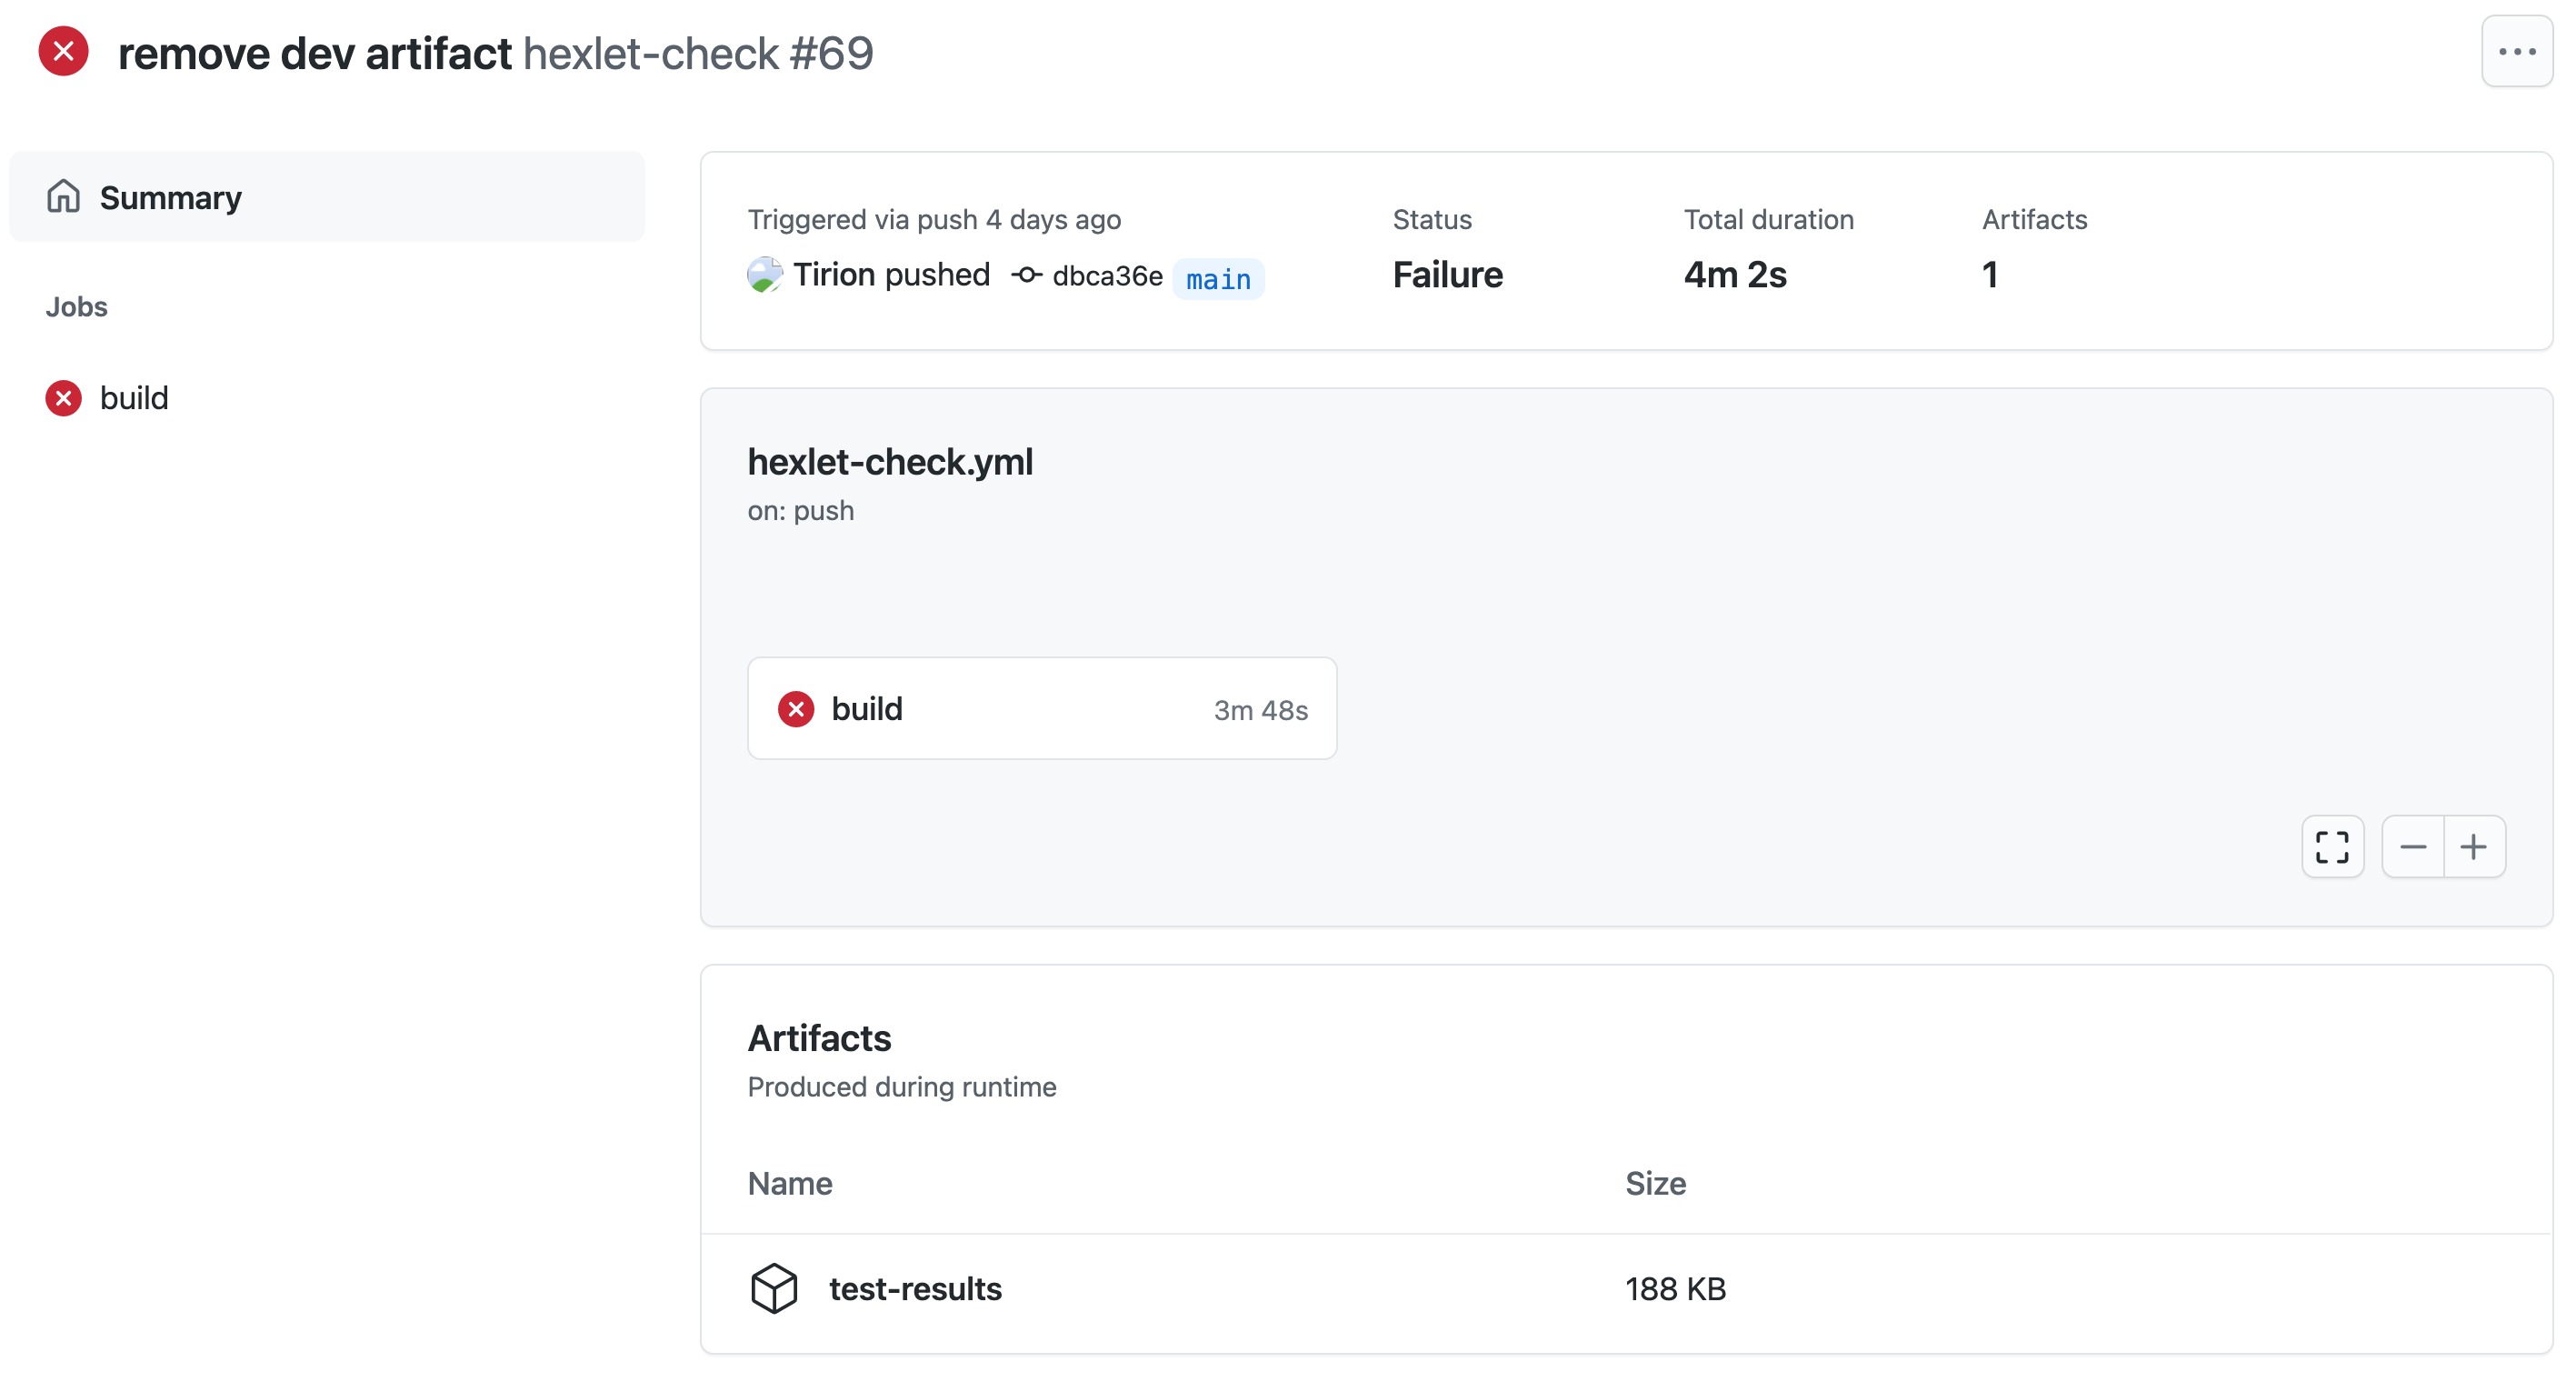Click the Artifacts count of 1
The width and height of the screenshot is (2576, 1382).
1990,275
